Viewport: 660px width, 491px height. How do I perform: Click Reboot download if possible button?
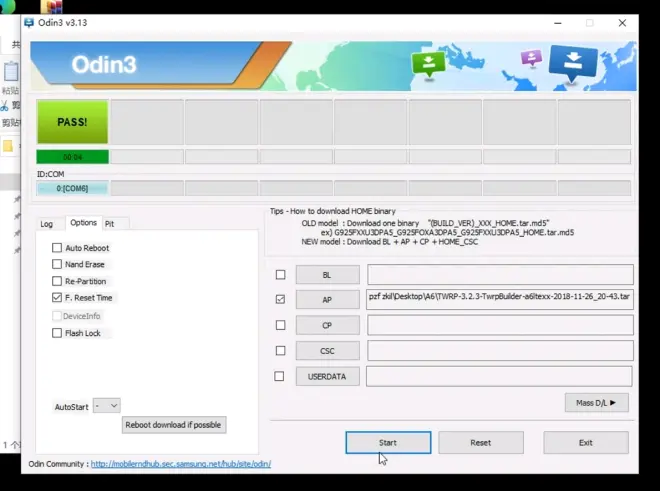[174, 425]
